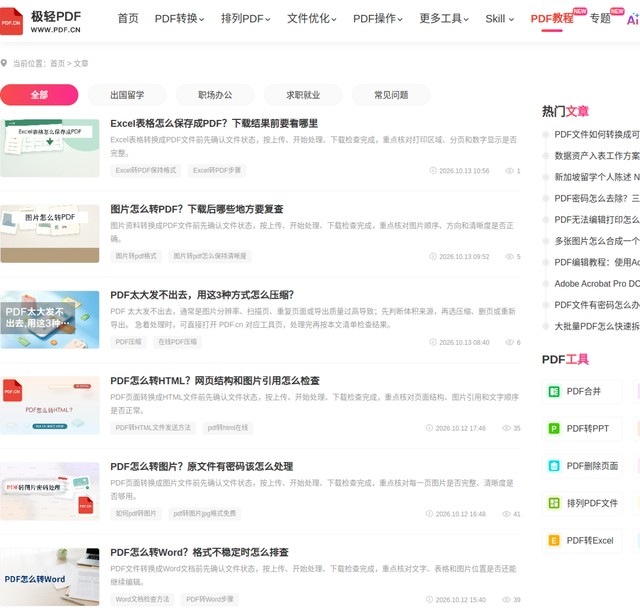
Task: Open hot article Adobe Acrobat Pro DC
Action: [x=597, y=284]
